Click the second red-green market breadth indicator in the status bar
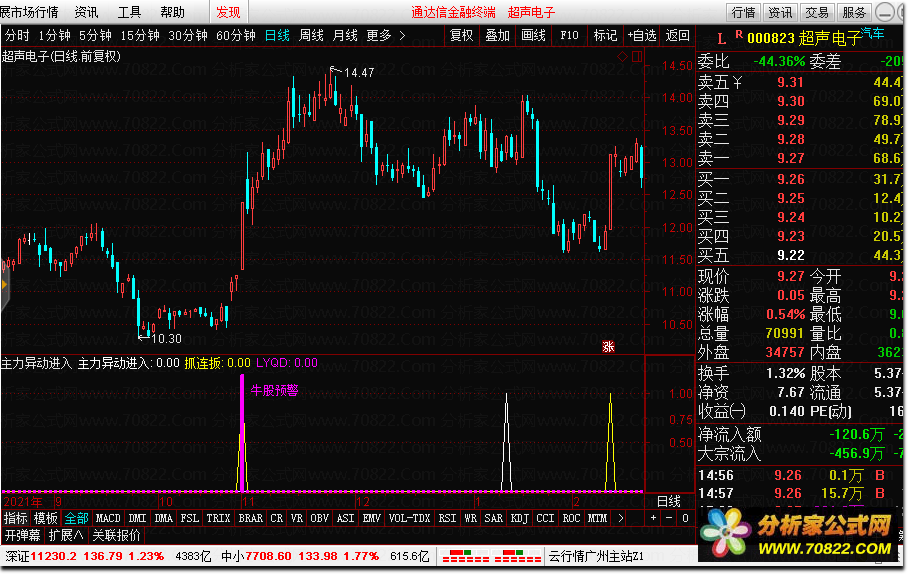 point(518,557)
